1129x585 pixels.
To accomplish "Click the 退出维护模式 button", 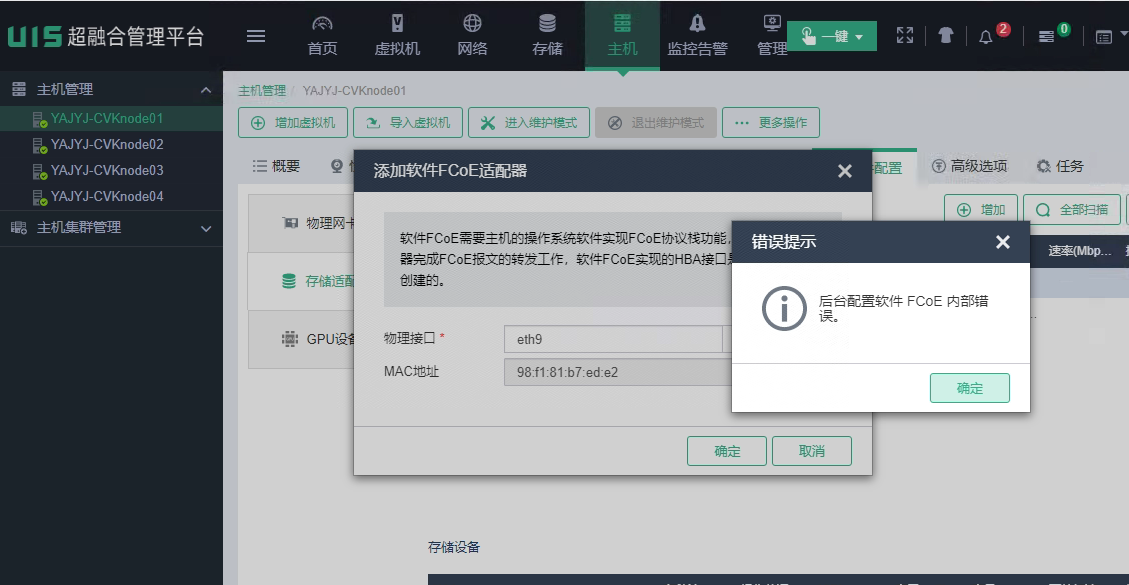I will 656,122.
